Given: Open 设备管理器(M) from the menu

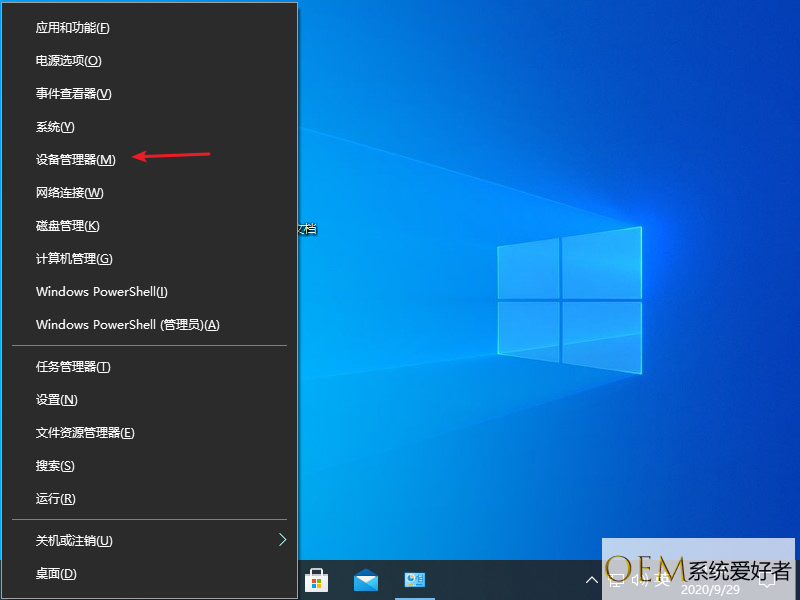Looking at the screenshot, I should pos(76,160).
